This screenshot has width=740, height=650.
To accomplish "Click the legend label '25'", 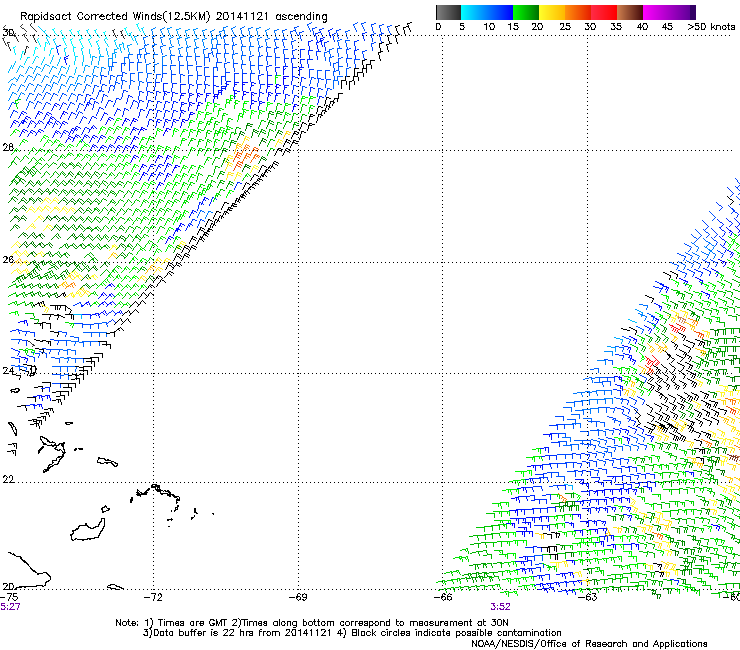I will coord(565,27).
